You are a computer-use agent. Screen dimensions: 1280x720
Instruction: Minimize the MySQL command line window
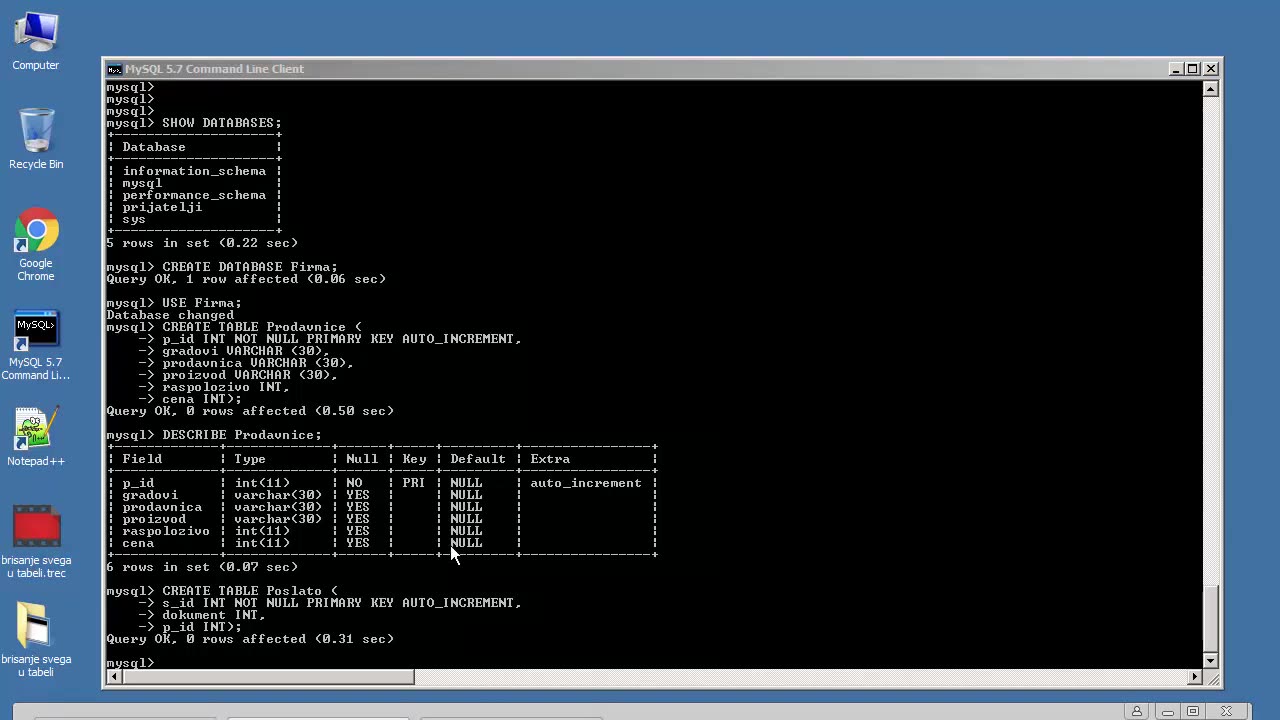tap(1176, 69)
